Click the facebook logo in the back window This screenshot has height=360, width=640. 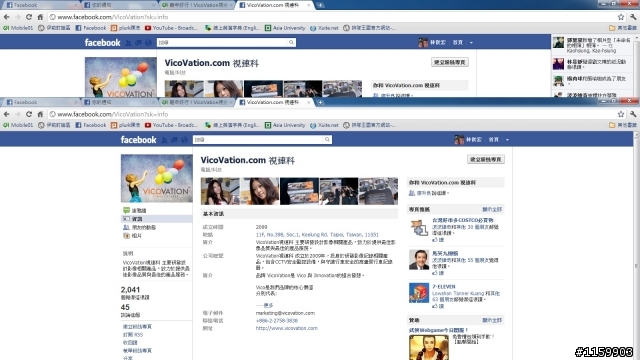(x=102, y=42)
